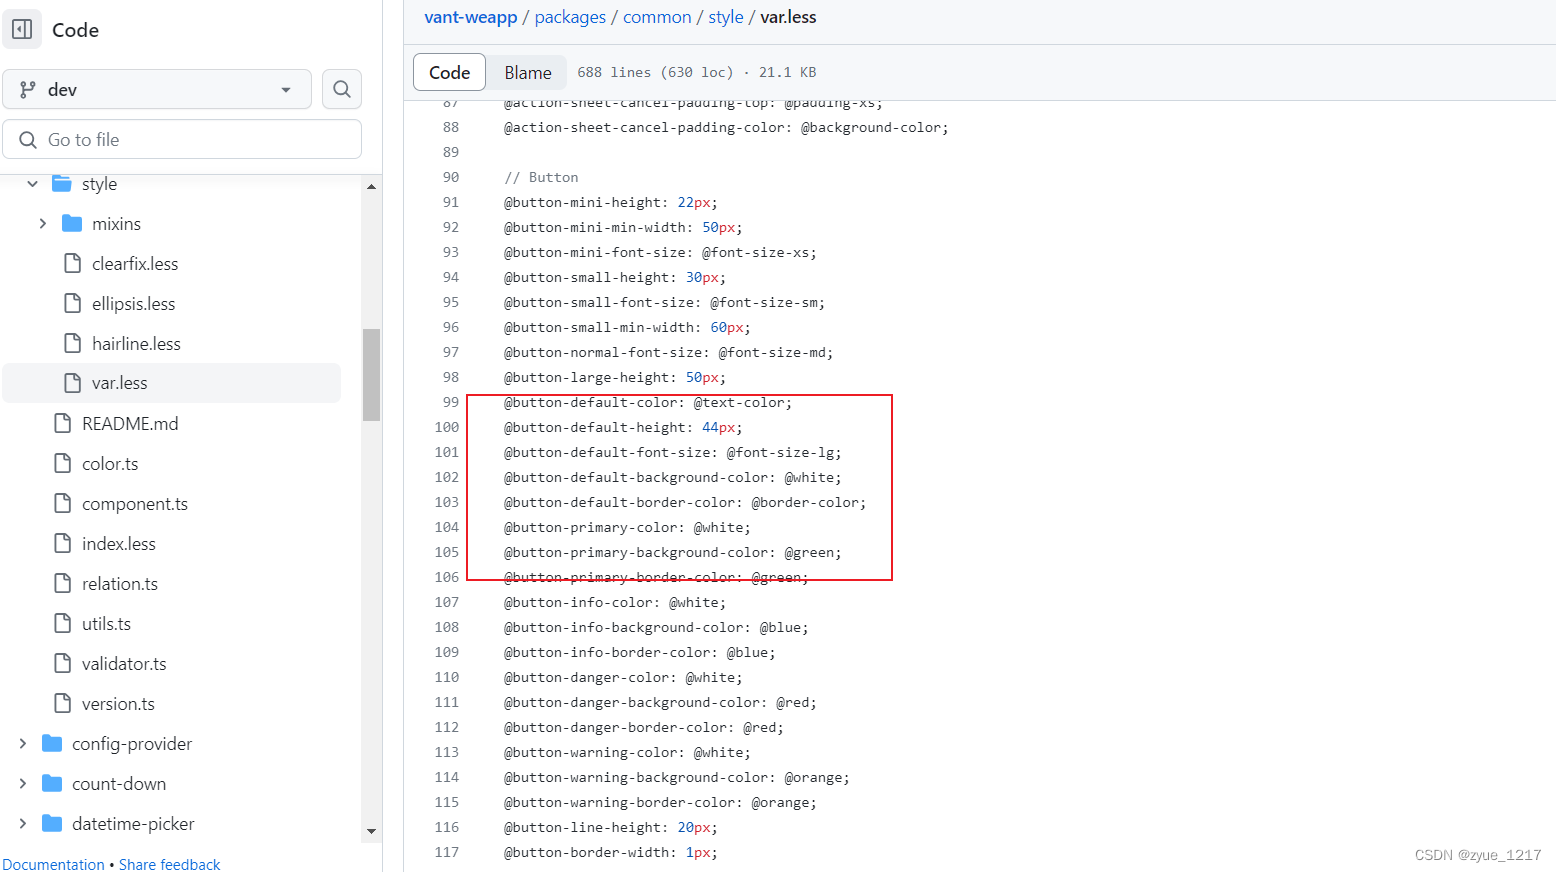Focus the Go to file input

click(182, 140)
